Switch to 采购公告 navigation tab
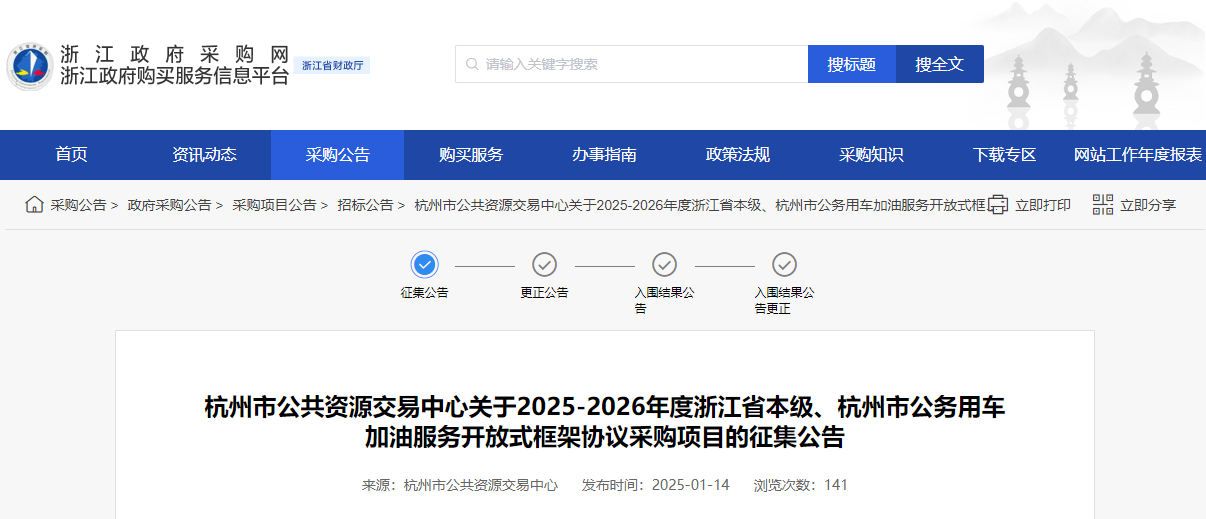The width and height of the screenshot is (1206, 519). [x=337, y=155]
